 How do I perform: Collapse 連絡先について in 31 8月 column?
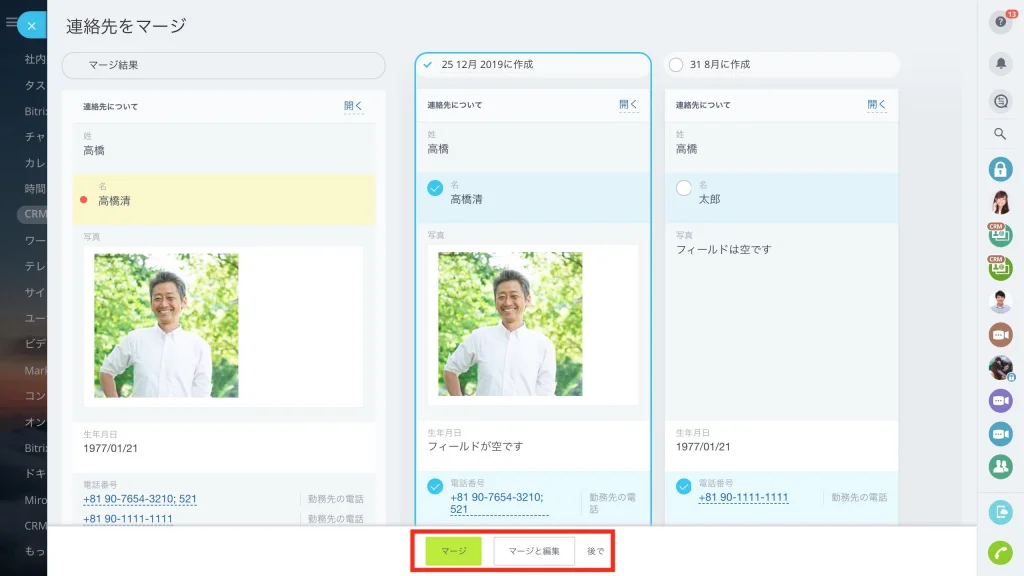pyautogui.click(x=876, y=104)
